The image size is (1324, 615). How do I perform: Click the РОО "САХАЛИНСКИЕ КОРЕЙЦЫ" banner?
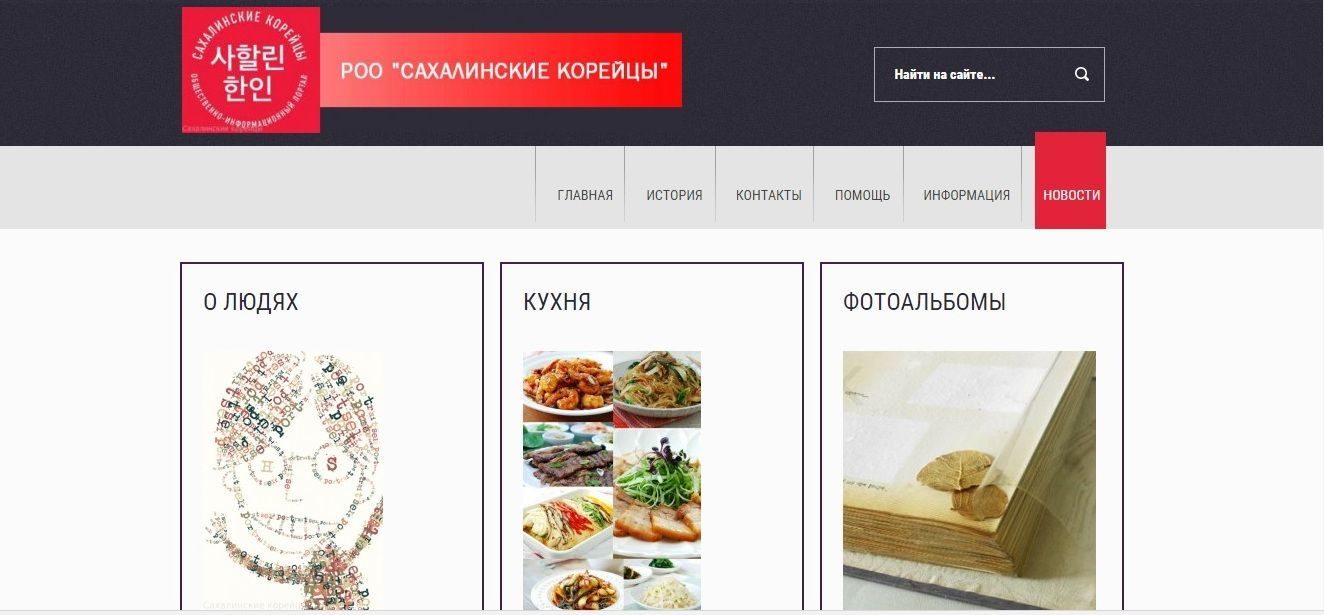[x=501, y=70]
